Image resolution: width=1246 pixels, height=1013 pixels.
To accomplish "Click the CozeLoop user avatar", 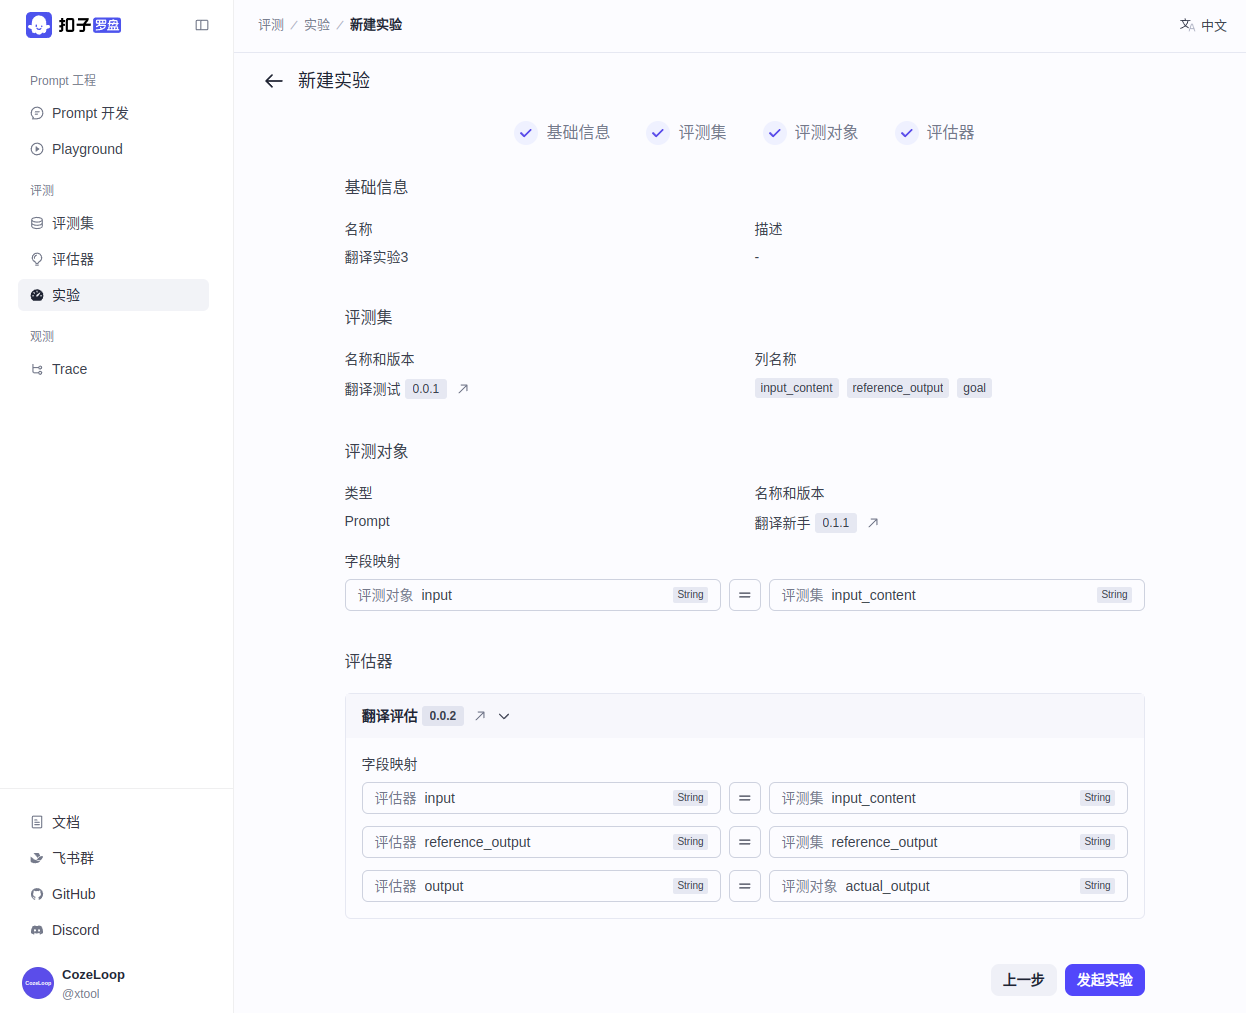I will [x=38, y=983].
